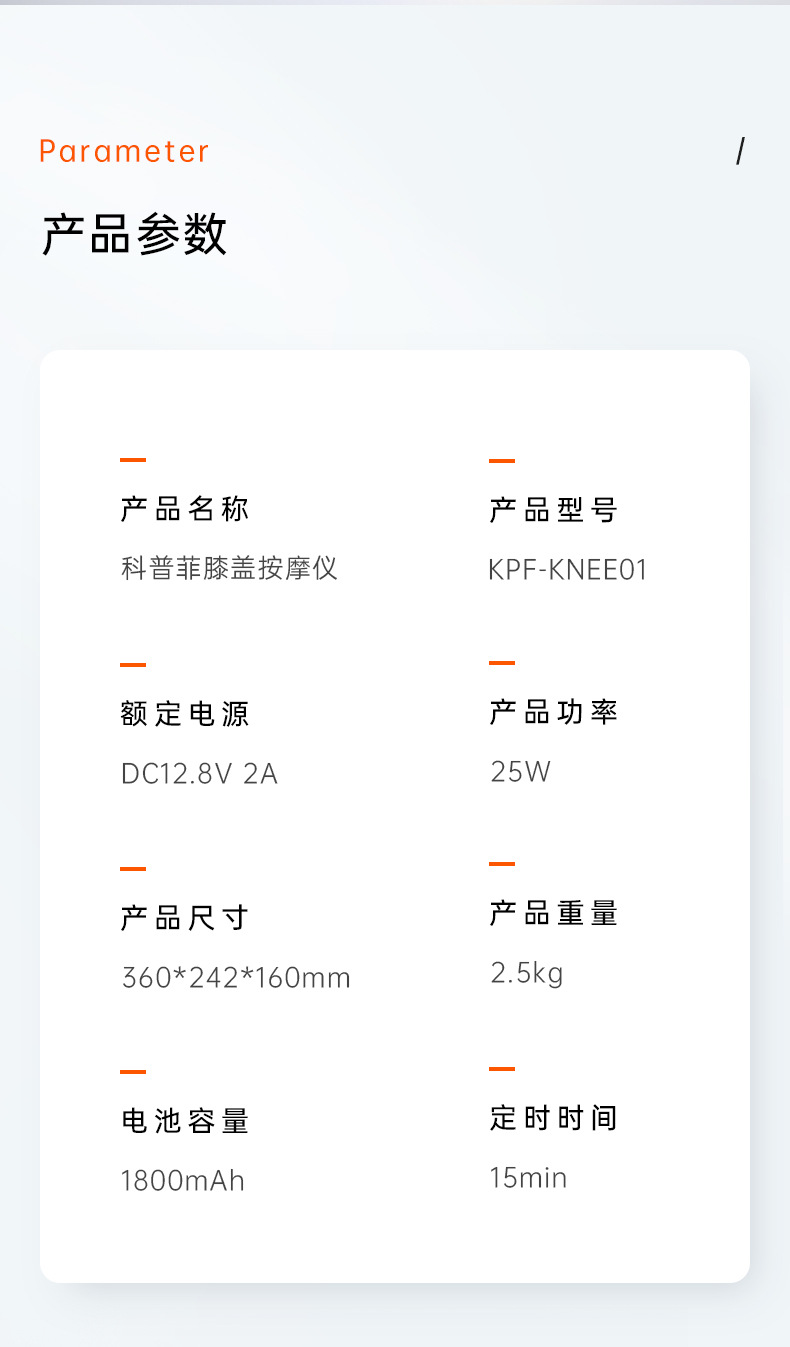Select the 产品名称 label
The width and height of the screenshot is (790, 1347).
[185, 509]
